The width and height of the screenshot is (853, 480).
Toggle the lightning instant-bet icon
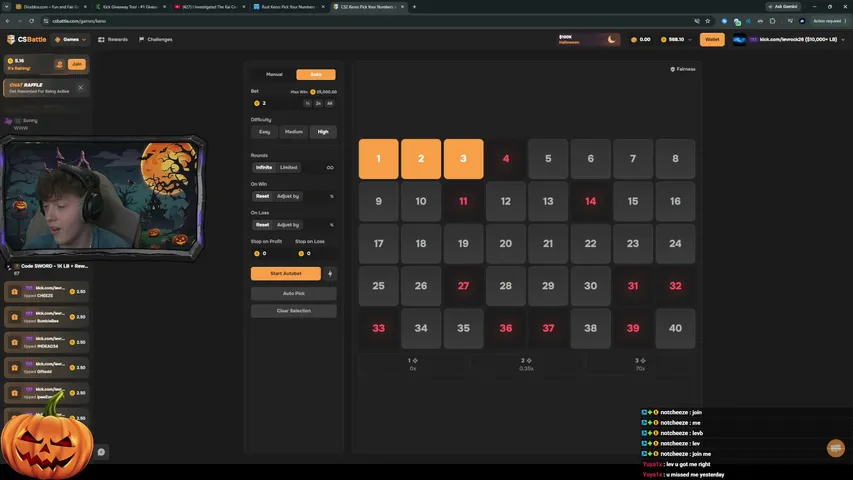click(330, 274)
